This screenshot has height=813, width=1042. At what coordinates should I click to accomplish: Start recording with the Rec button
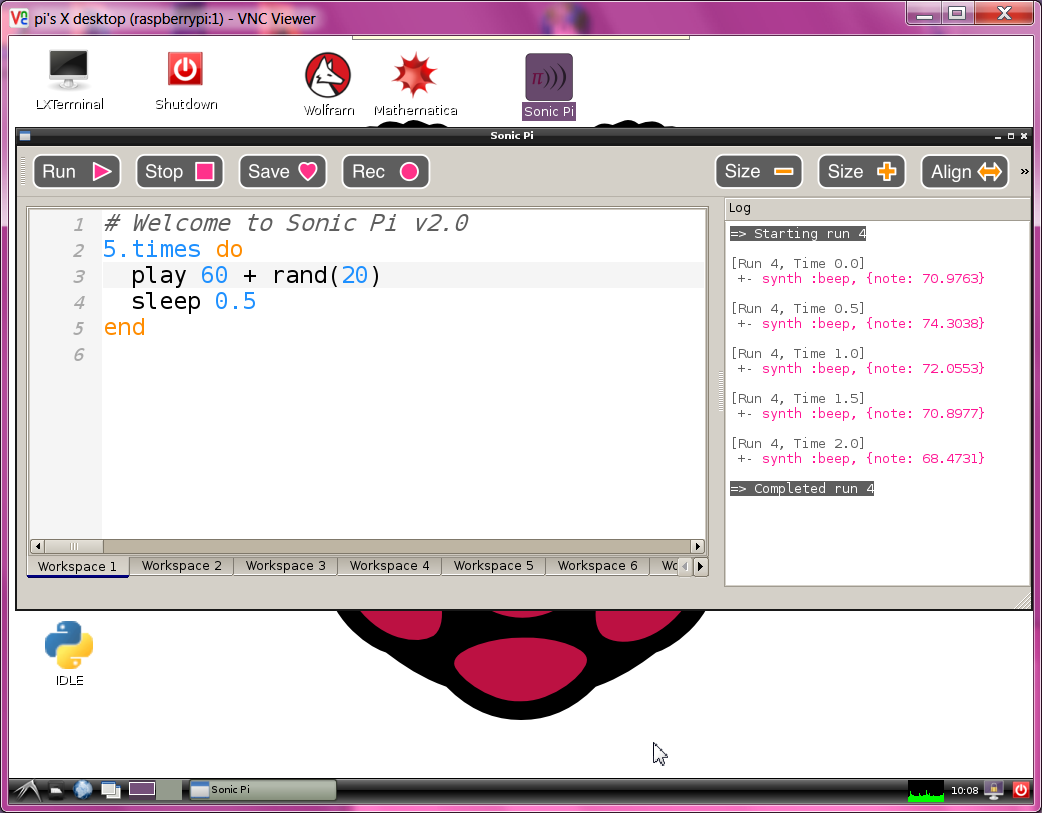385,172
